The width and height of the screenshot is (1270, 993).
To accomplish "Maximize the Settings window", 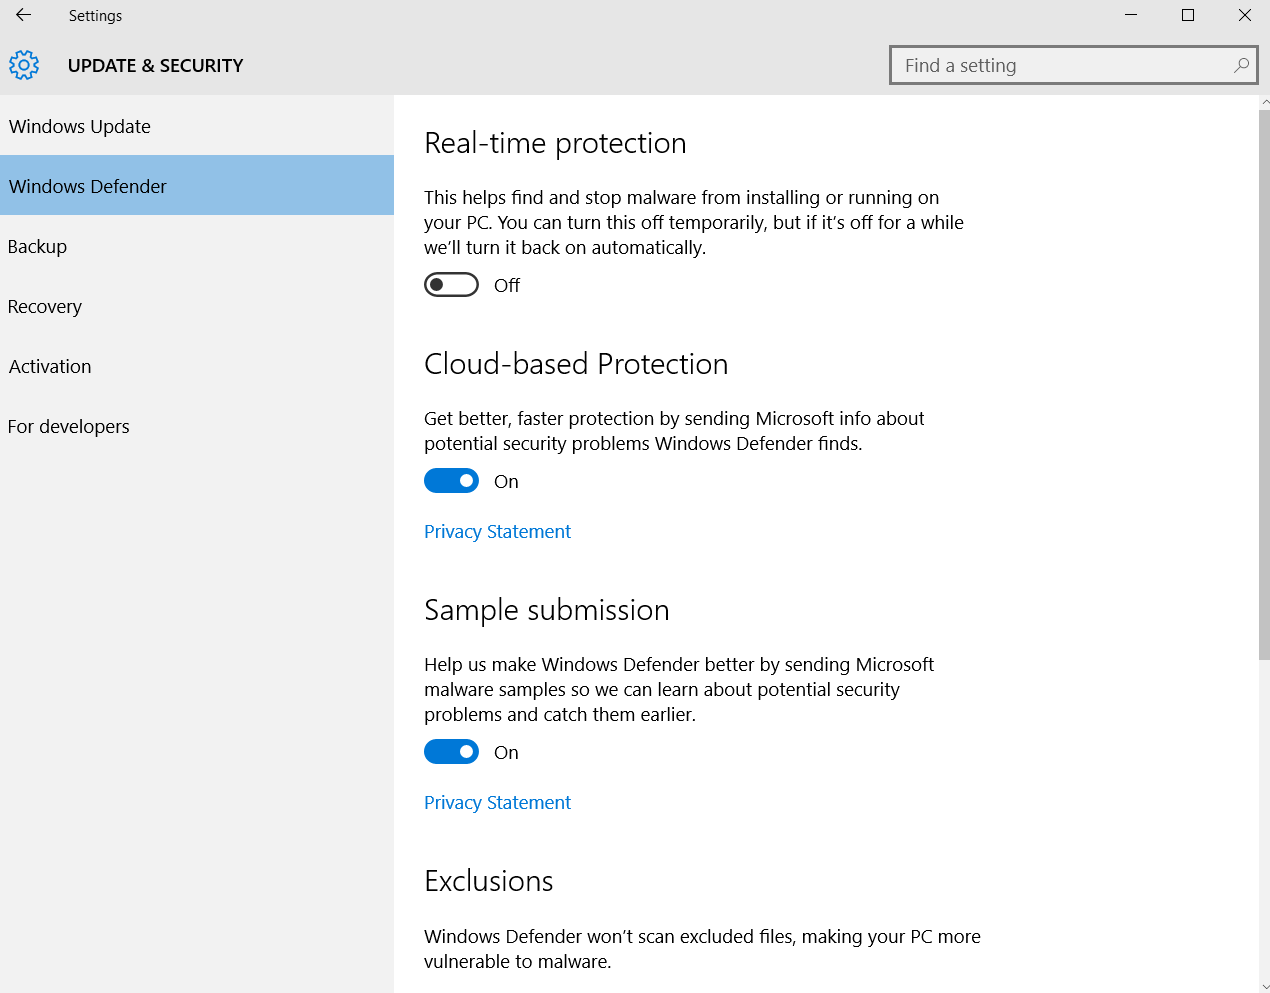I will click(x=1188, y=15).
